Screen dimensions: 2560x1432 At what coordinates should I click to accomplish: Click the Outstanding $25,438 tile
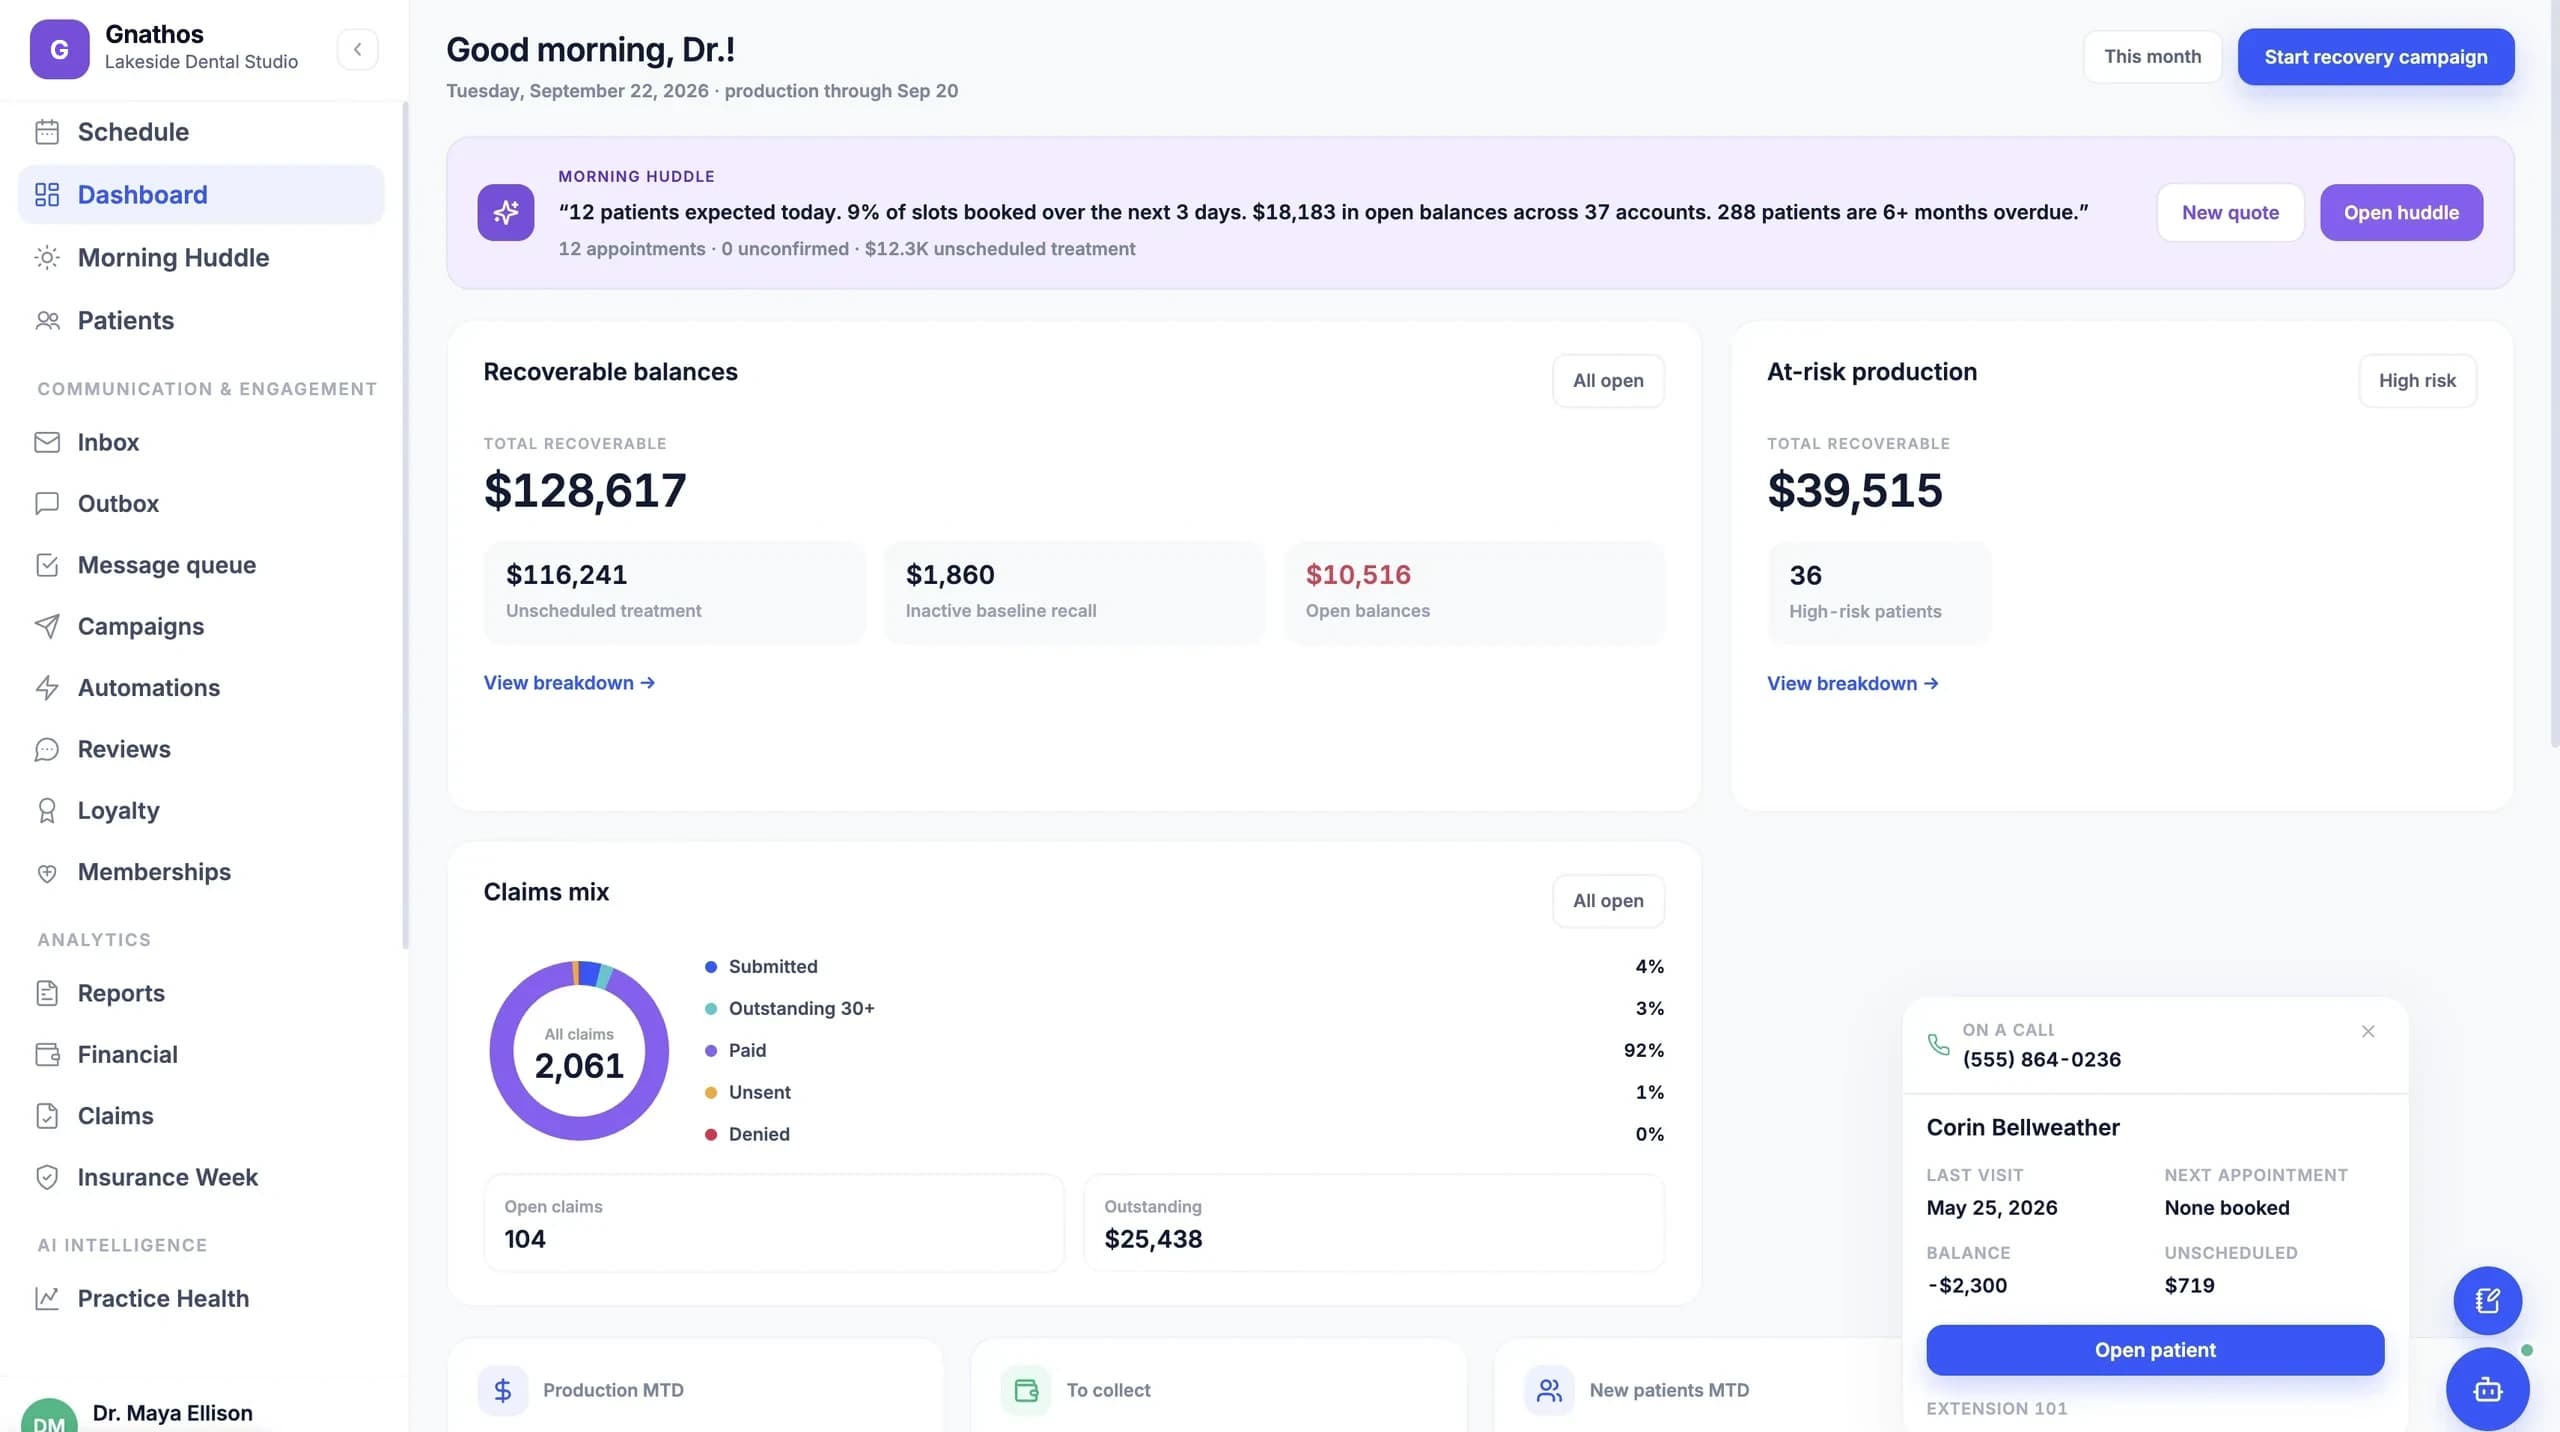coord(1374,1223)
